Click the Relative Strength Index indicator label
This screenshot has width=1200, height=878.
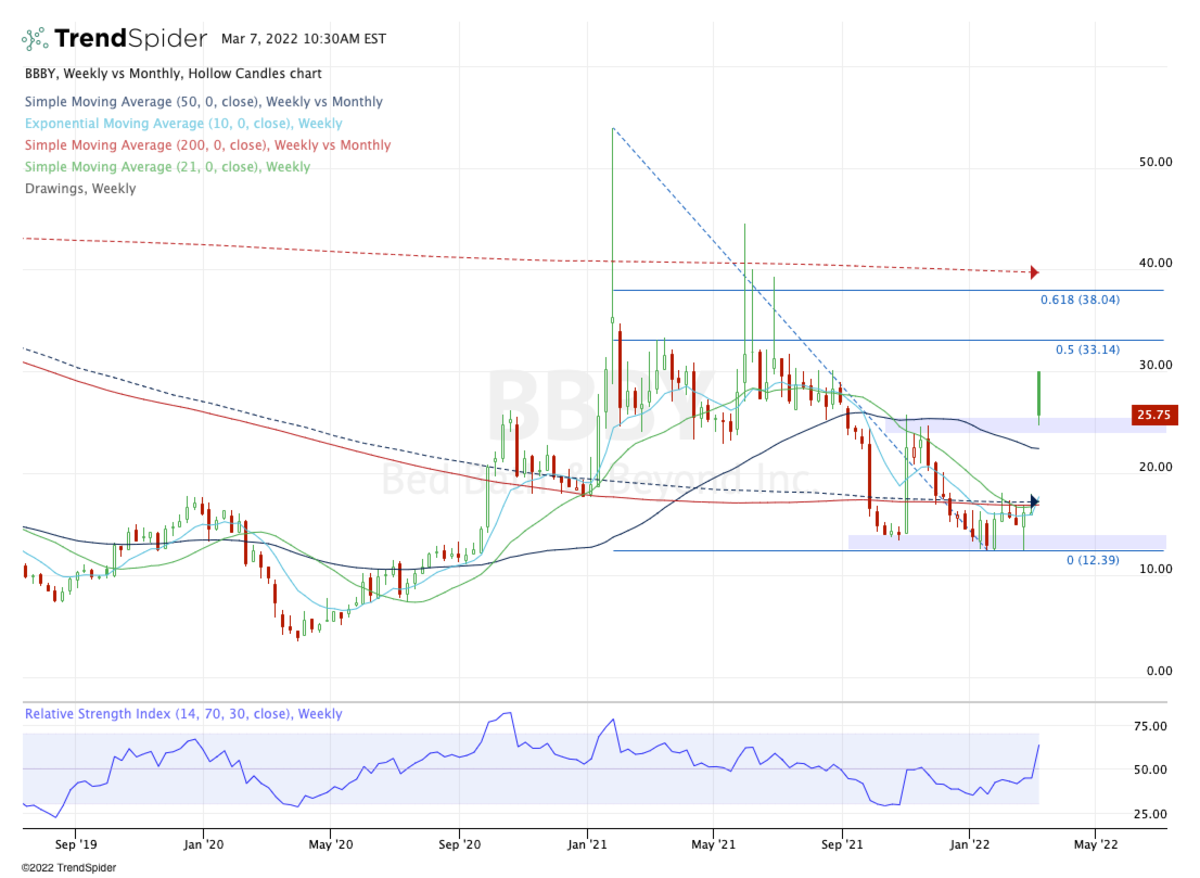tap(183, 714)
